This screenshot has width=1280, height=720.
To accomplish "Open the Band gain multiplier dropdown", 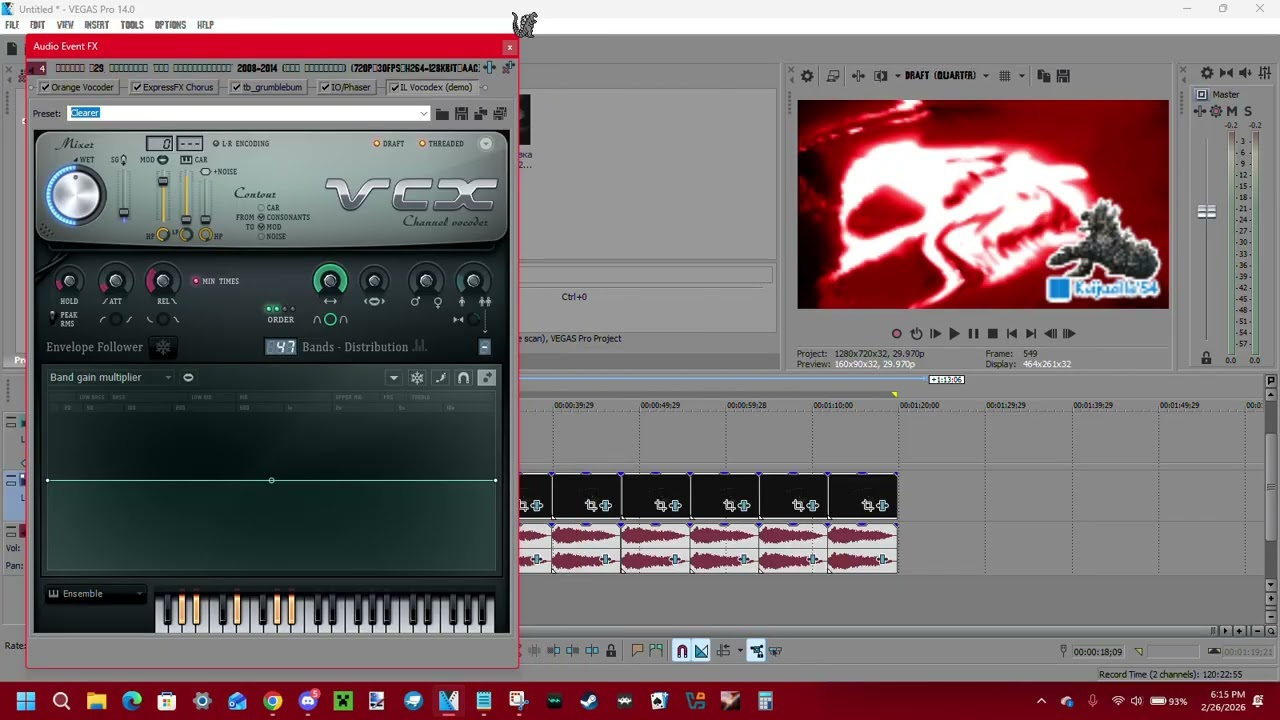I will [168, 377].
